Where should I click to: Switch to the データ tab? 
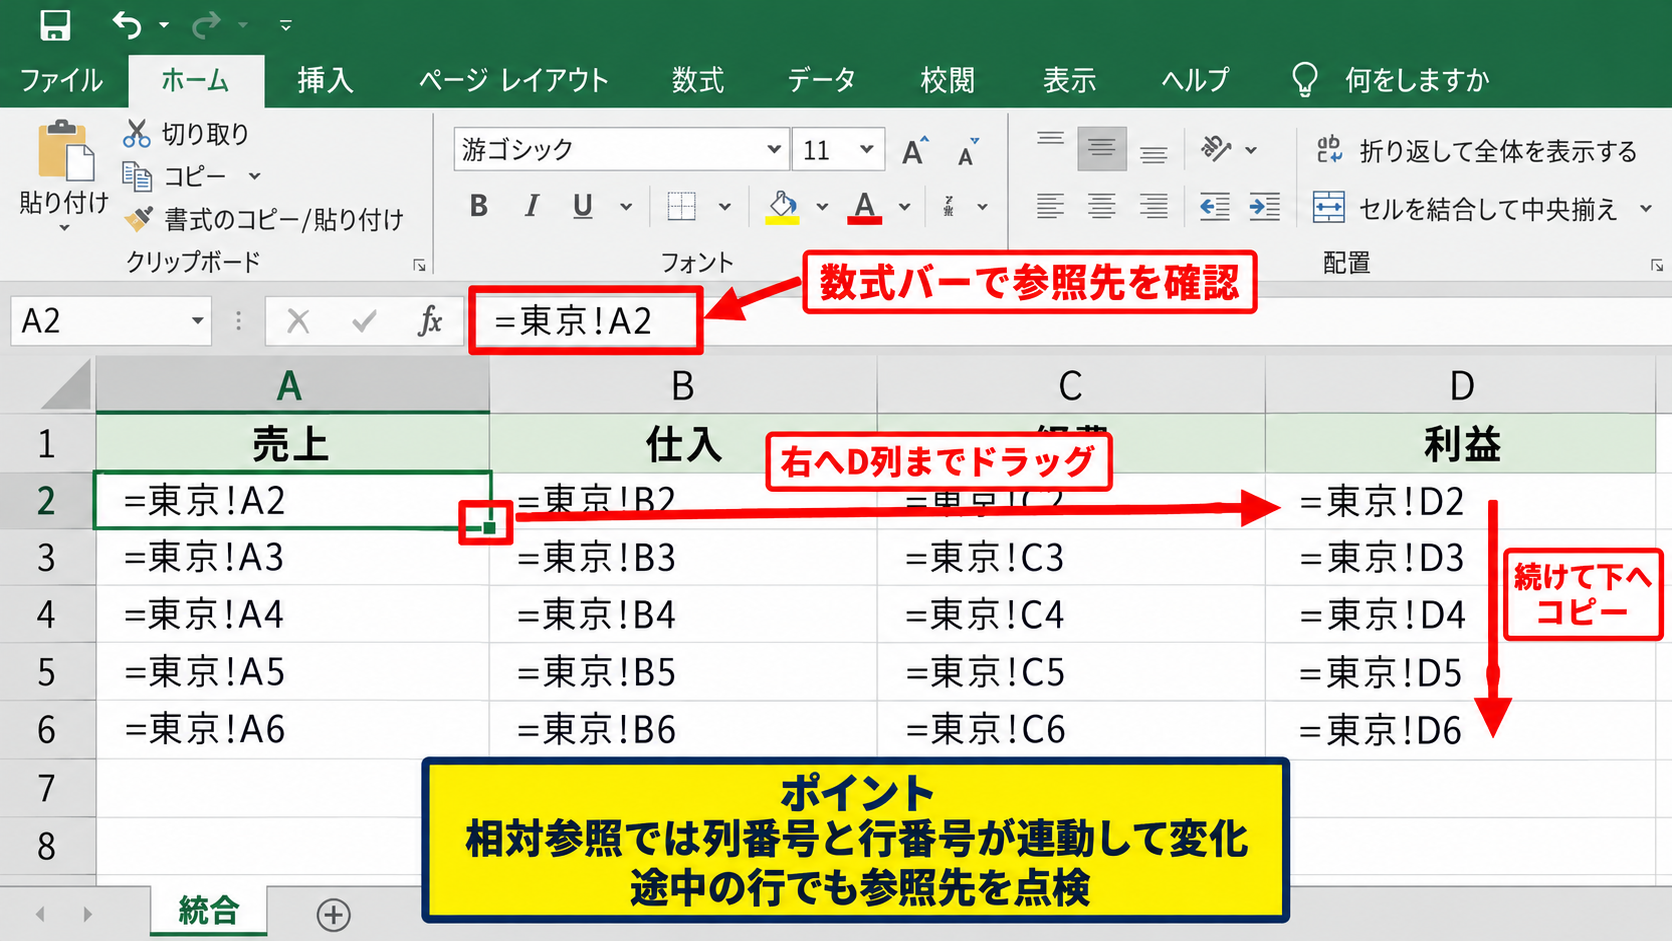pos(821,80)
